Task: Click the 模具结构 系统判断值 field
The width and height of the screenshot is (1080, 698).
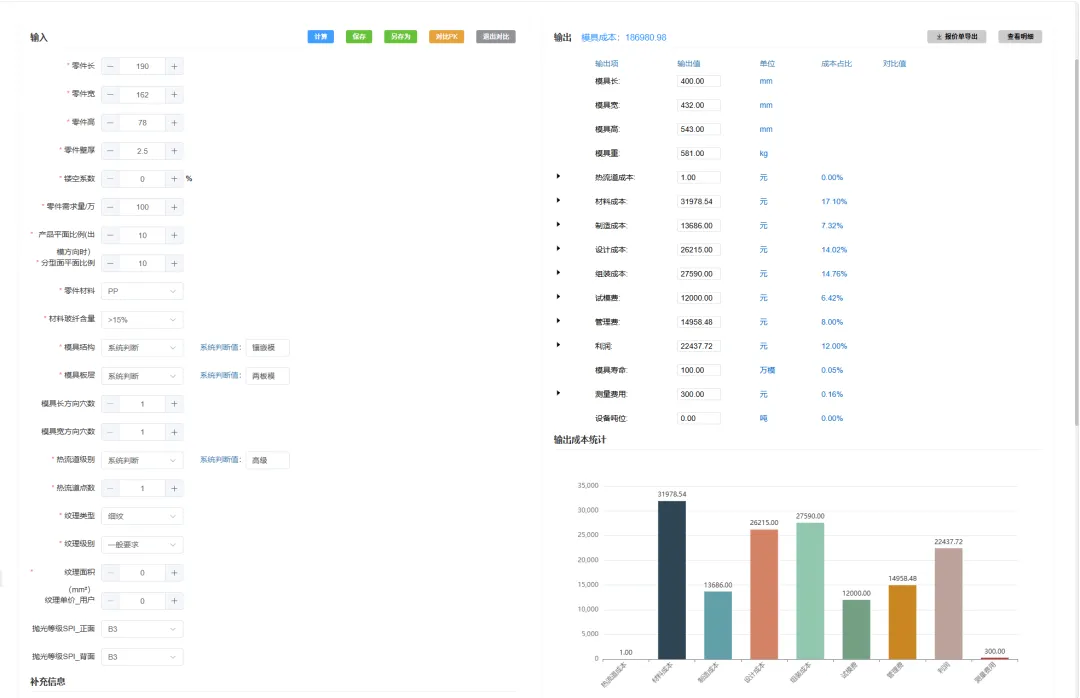Action: tap(267, 348)
